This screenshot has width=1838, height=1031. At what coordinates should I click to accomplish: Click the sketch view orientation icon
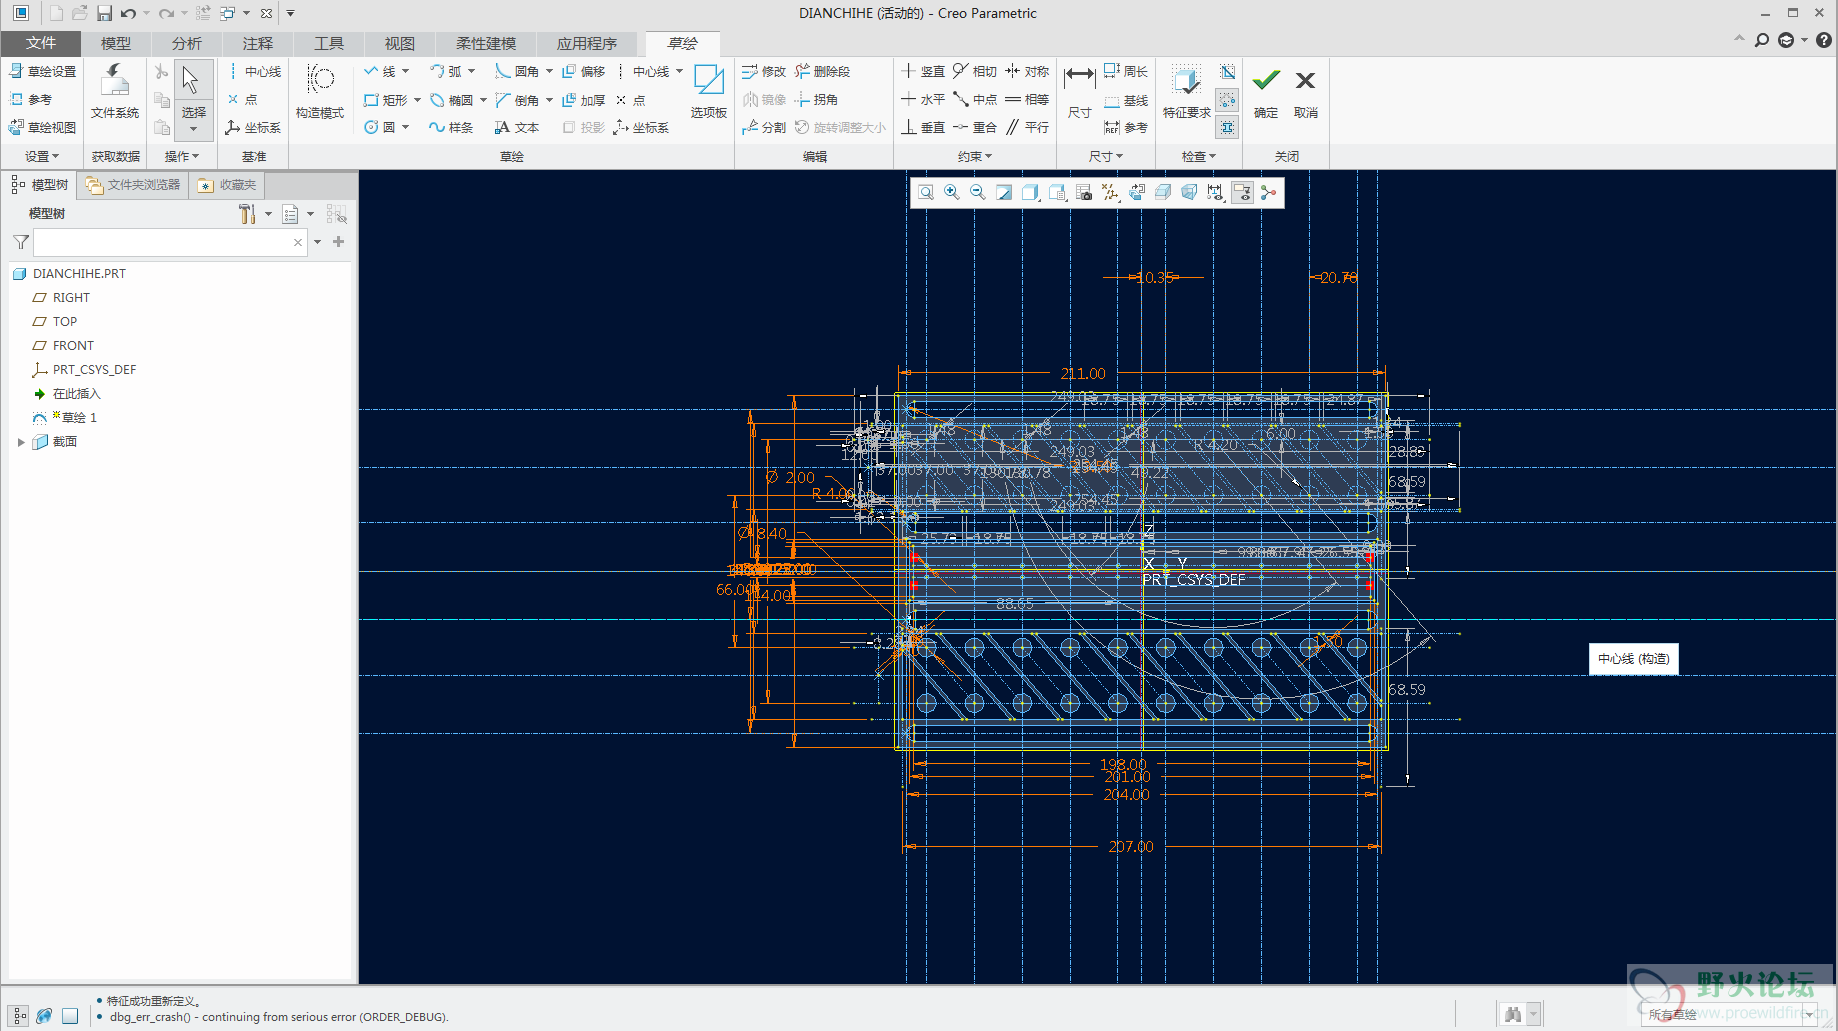point(1137,193)
